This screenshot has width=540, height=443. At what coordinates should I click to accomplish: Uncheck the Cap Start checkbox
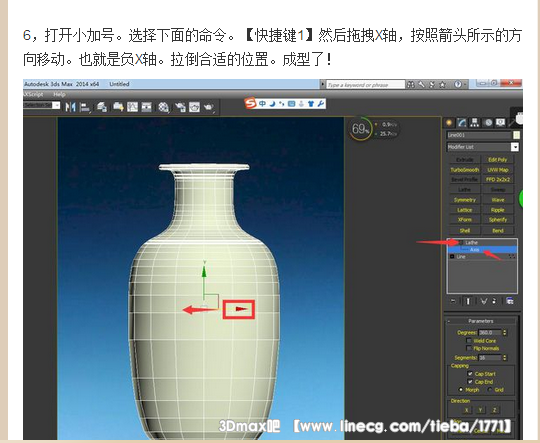470,373
